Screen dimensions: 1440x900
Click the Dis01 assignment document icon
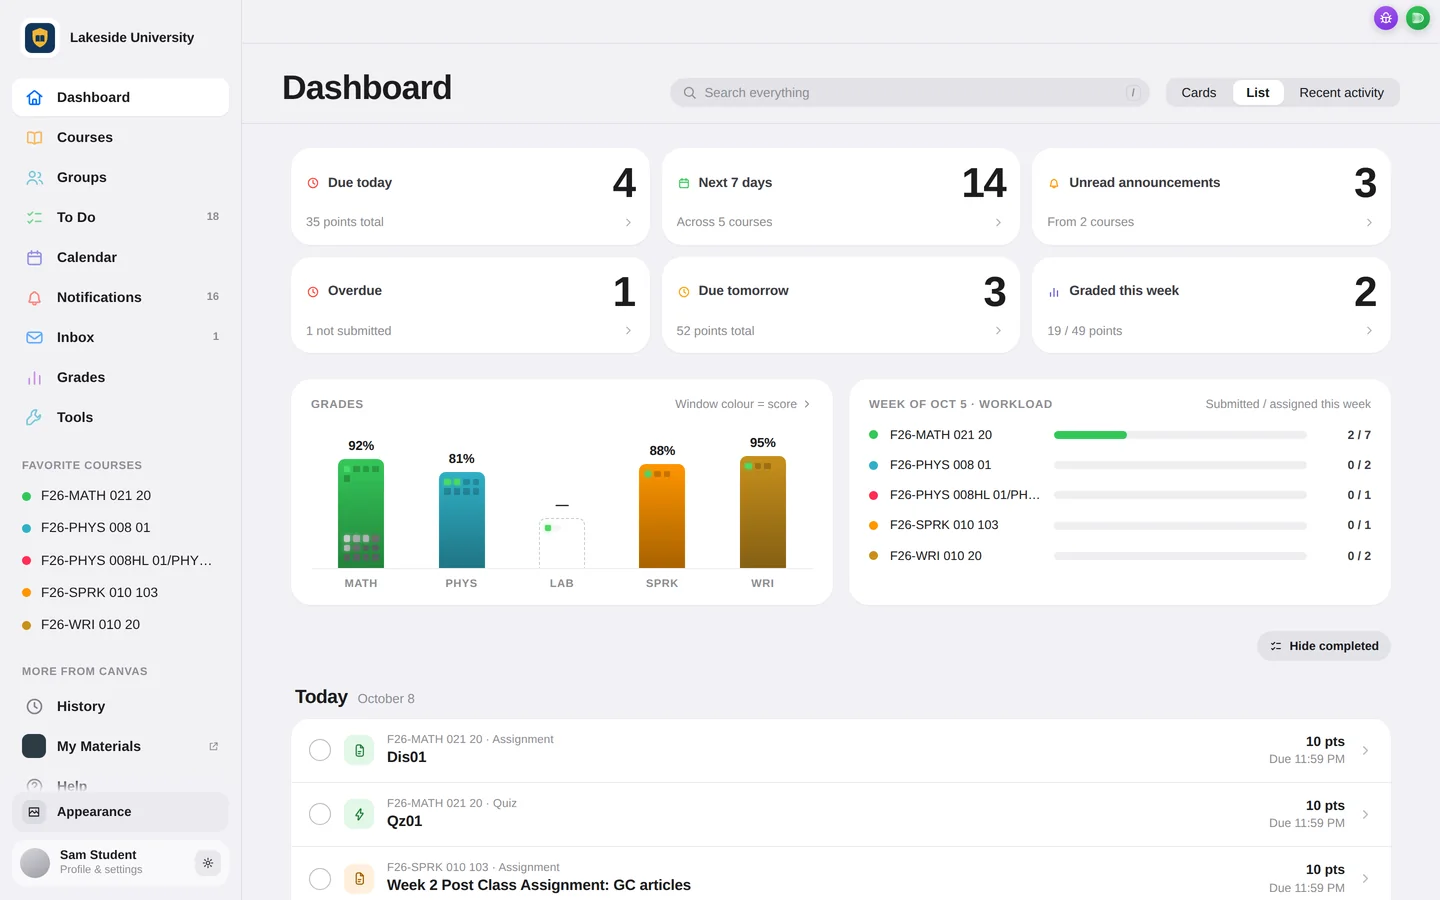(x=359, y=750)
